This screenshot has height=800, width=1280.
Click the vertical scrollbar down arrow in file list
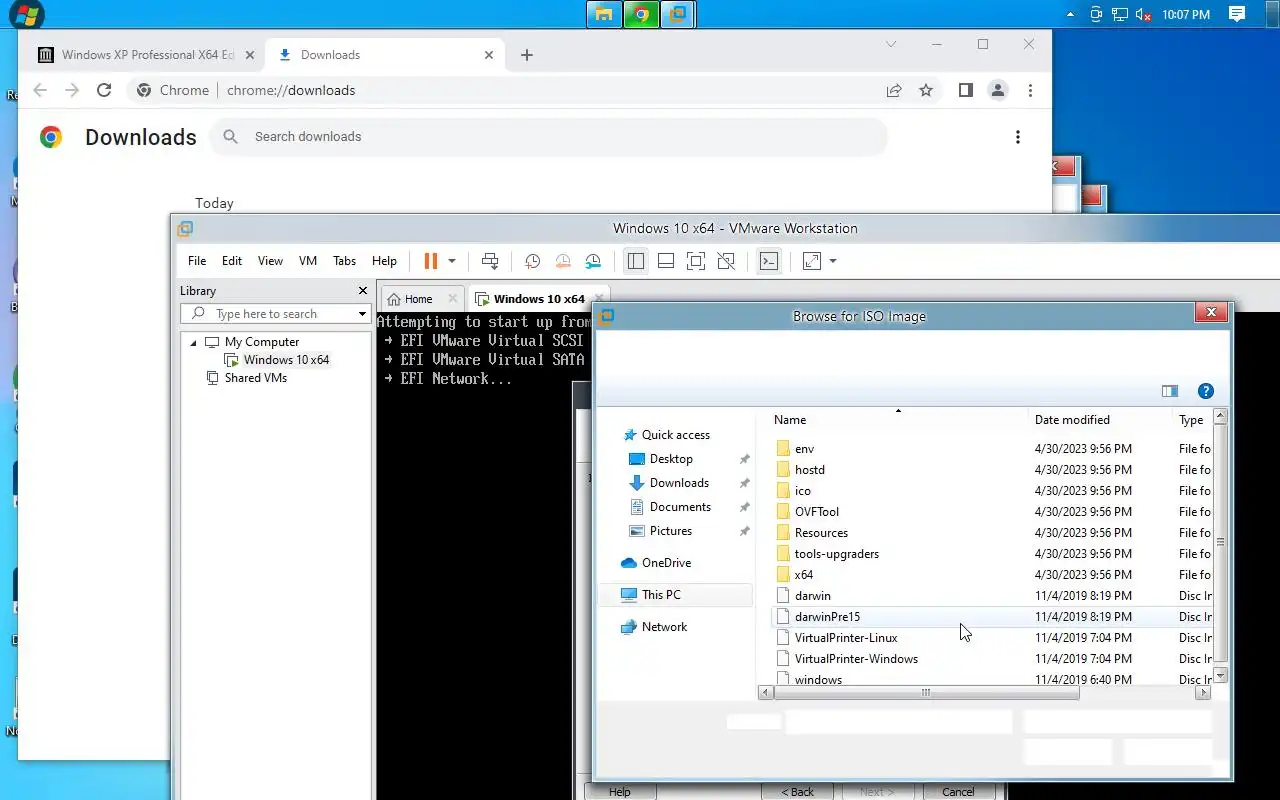(x=1220, y=677)
